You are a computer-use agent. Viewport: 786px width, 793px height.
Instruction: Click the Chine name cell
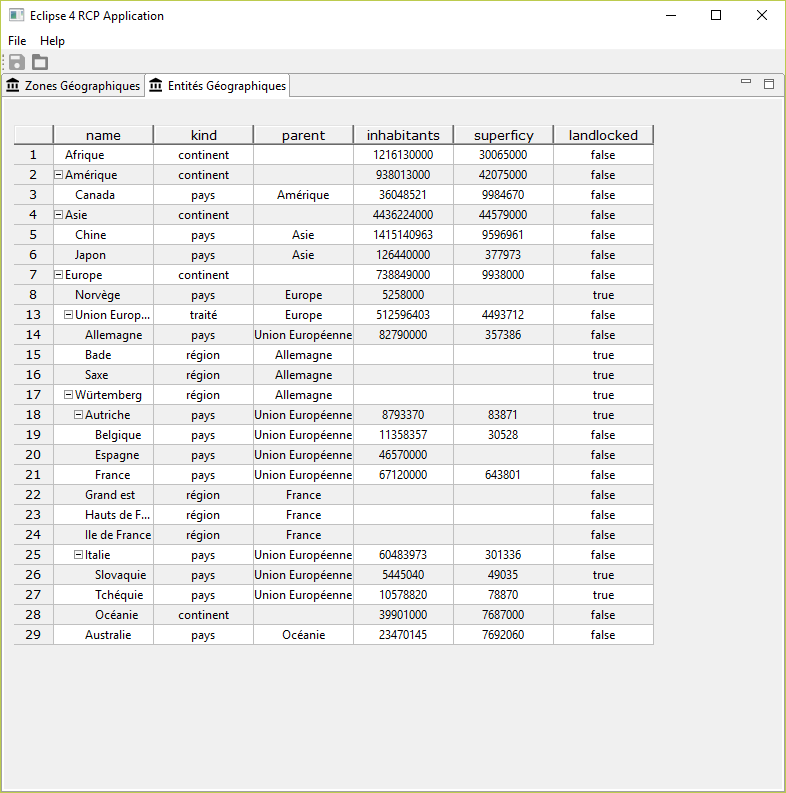coord(103,235)
